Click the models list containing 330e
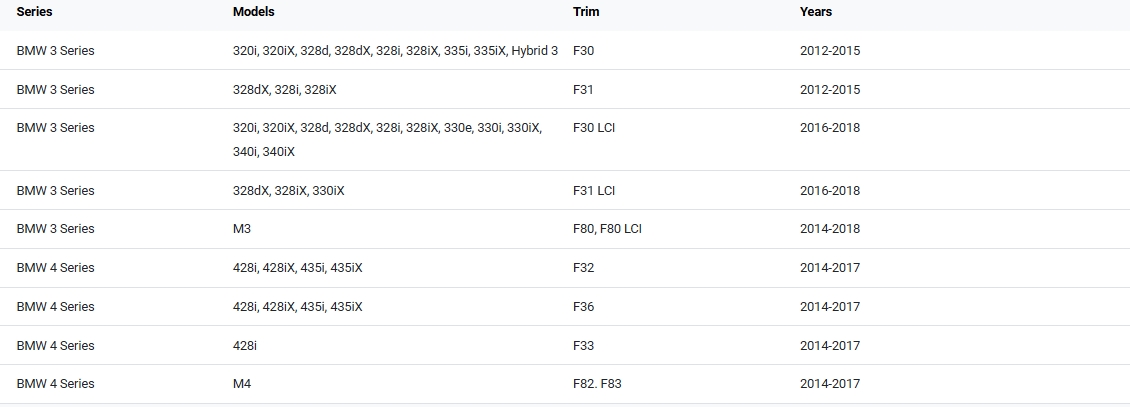 click(x=386, y=128)
